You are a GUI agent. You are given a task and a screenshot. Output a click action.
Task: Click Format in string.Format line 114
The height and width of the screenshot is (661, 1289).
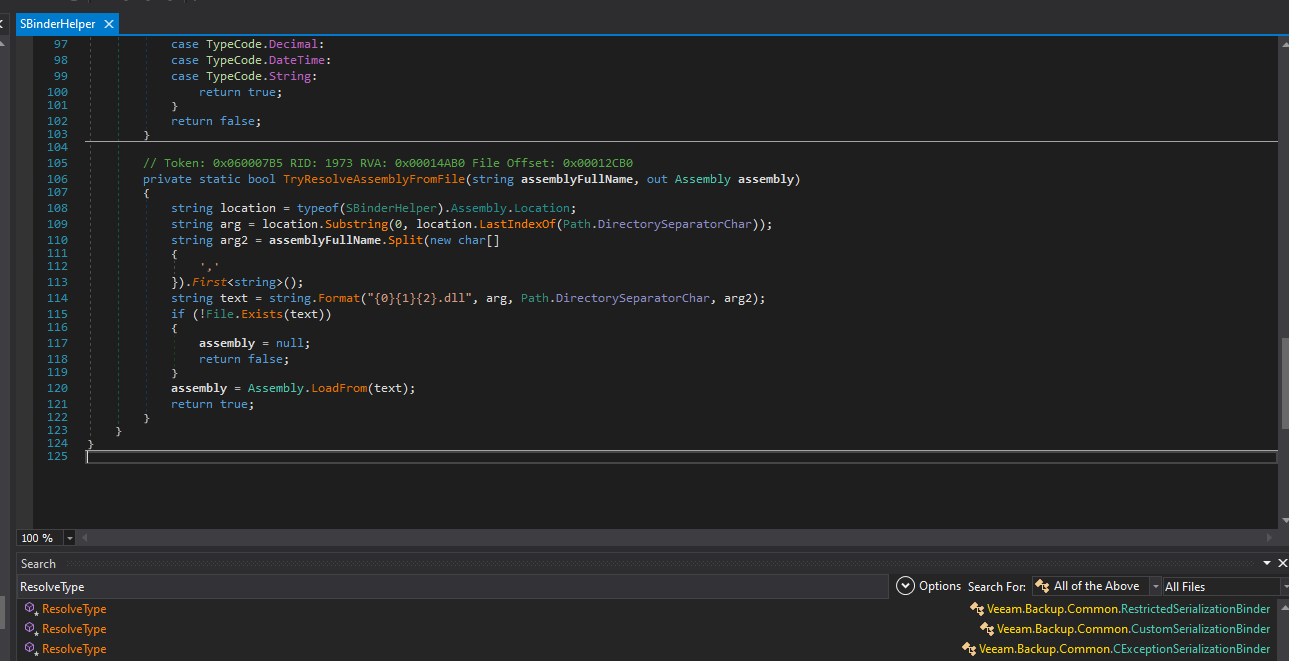pos(340,298)
